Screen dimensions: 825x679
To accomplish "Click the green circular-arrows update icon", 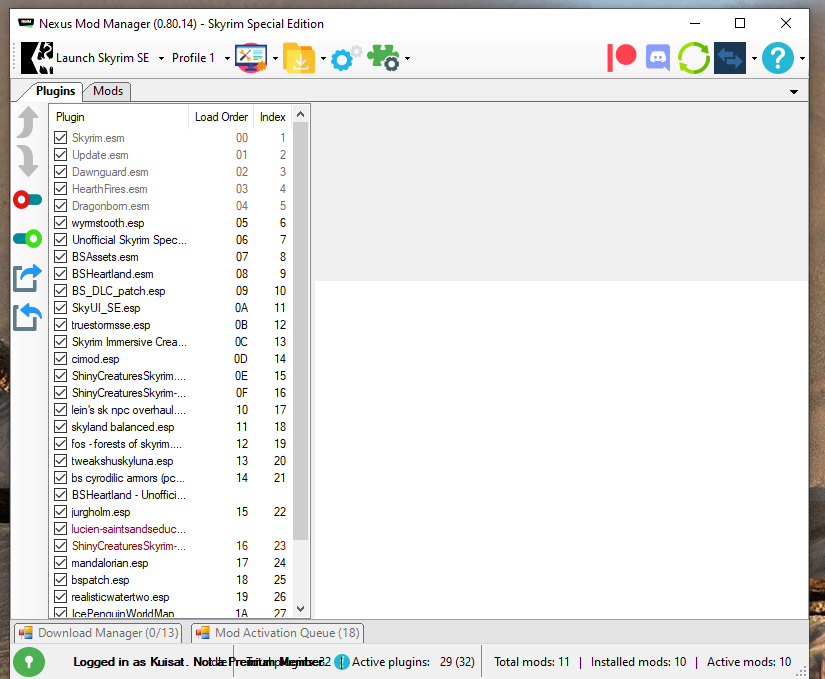I will click(x=693, y=57).
